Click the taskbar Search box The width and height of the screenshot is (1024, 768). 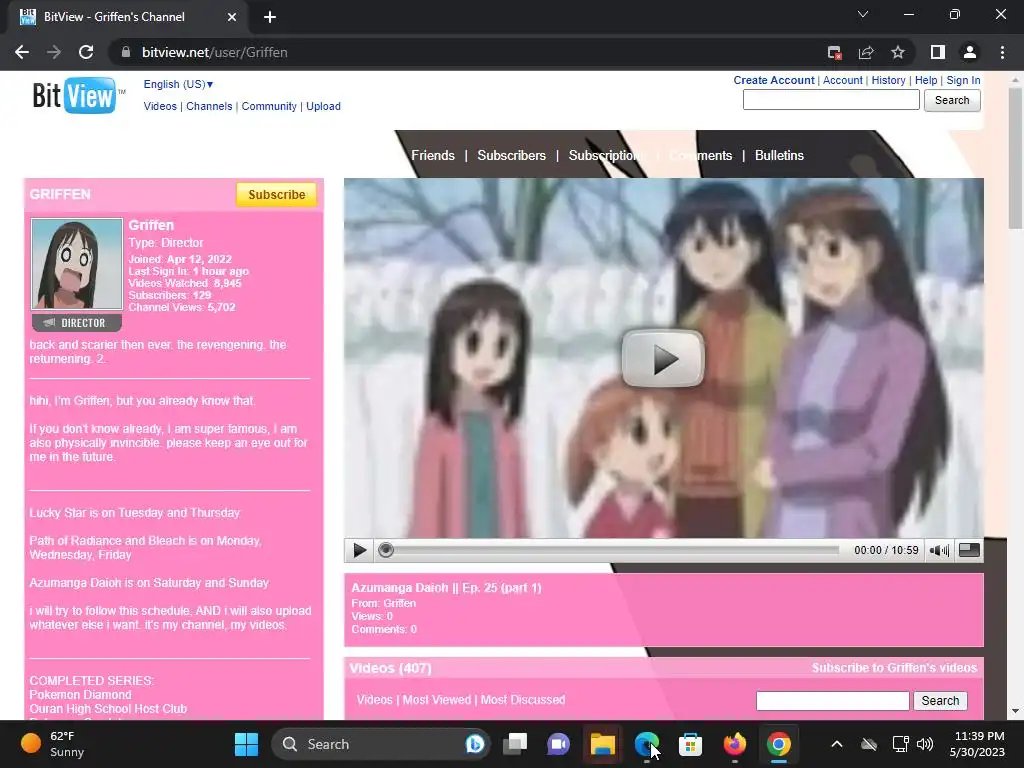coord(381,744)
